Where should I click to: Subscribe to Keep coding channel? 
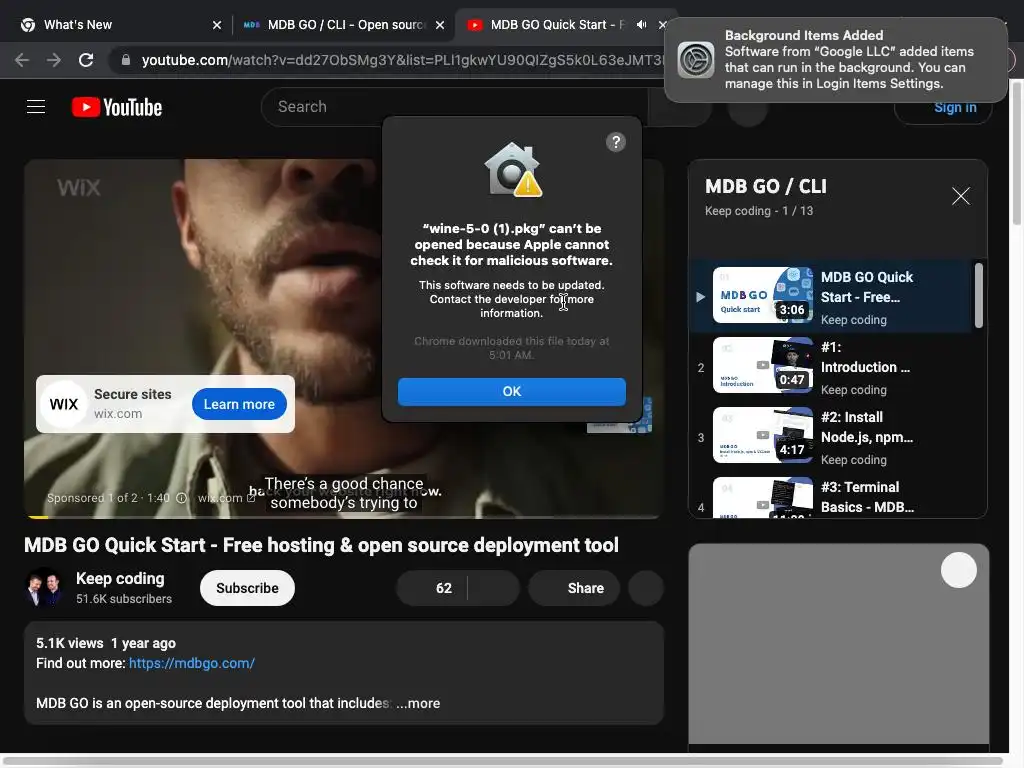point(247,588)
